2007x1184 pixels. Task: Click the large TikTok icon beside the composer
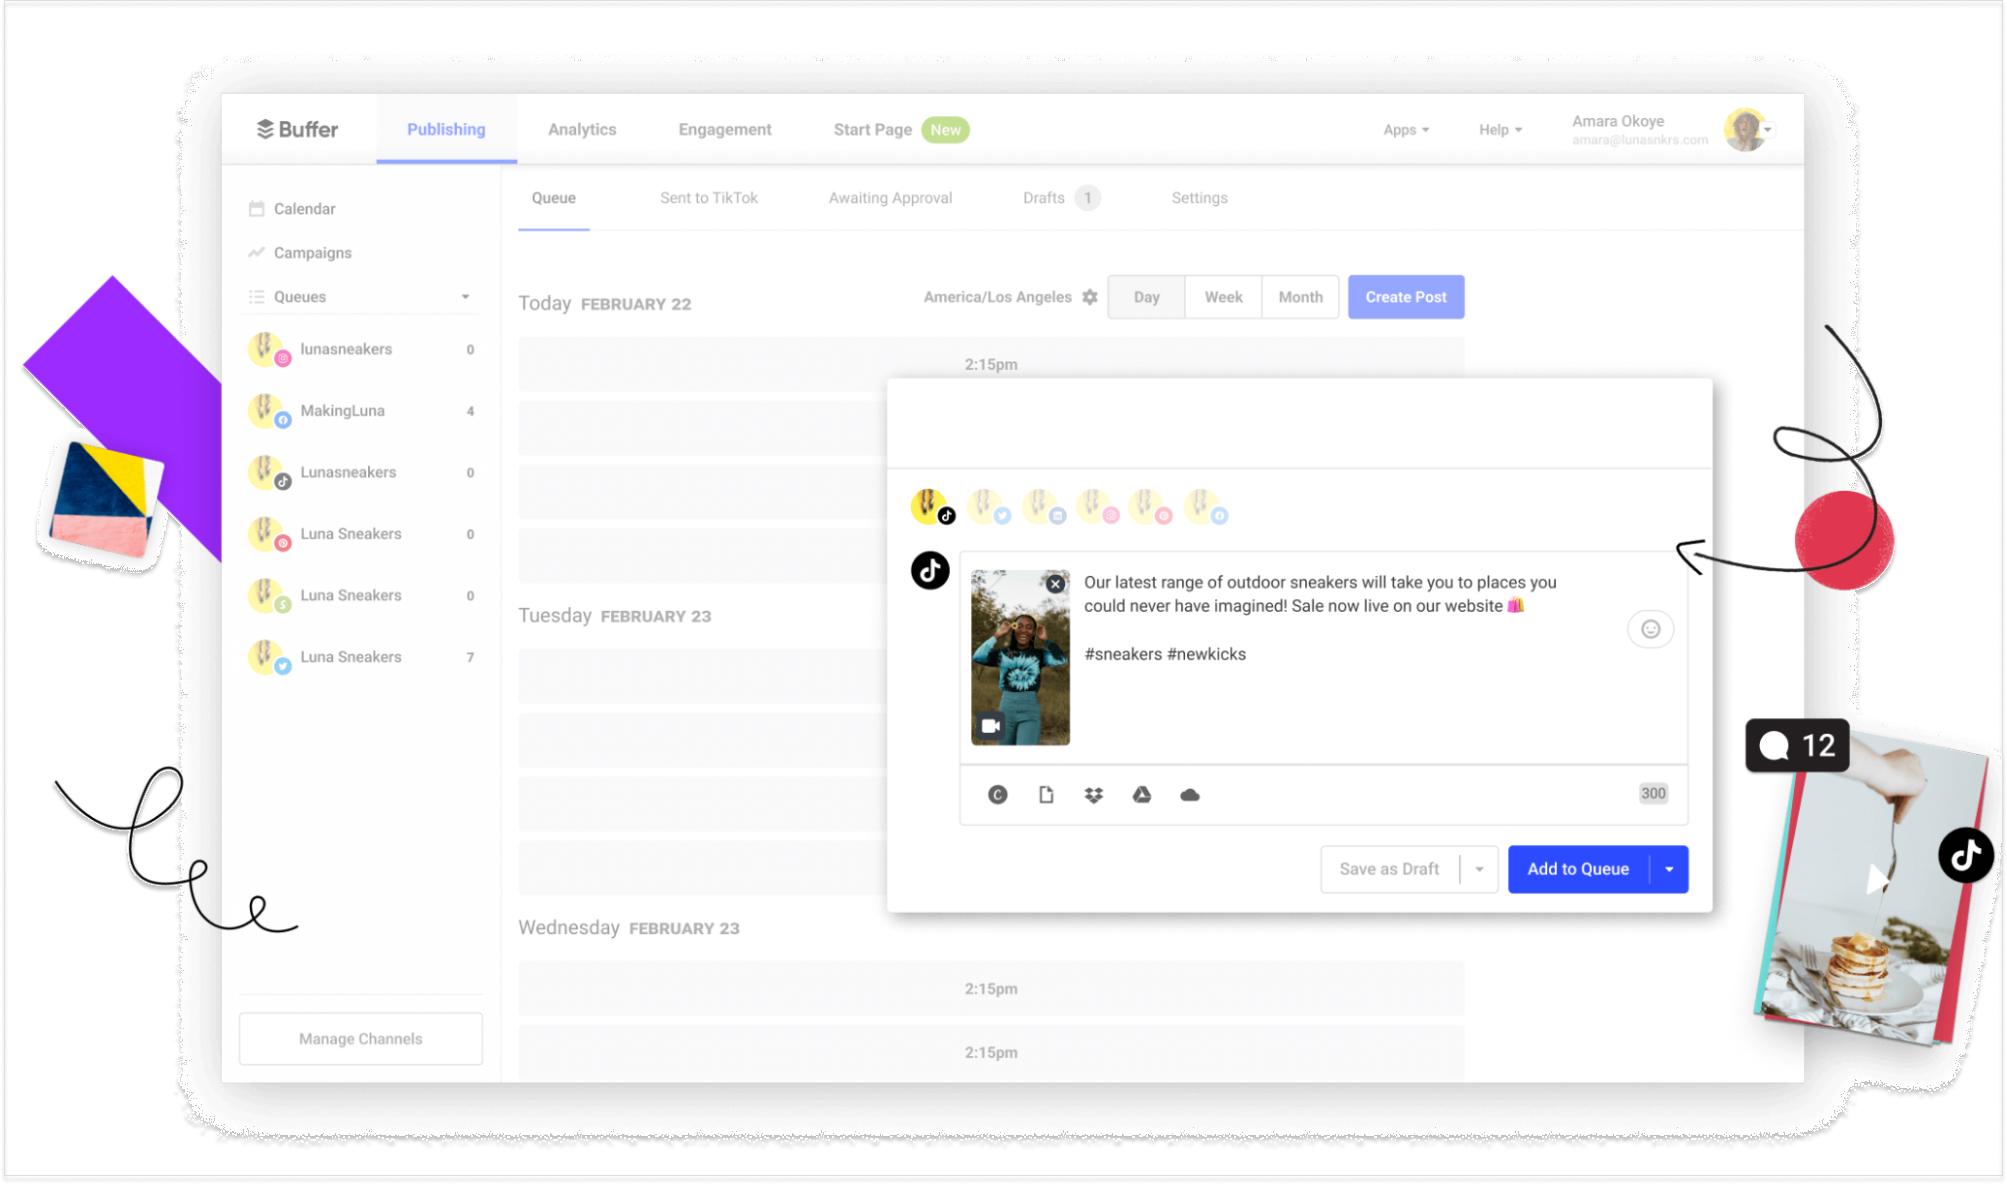930,571
